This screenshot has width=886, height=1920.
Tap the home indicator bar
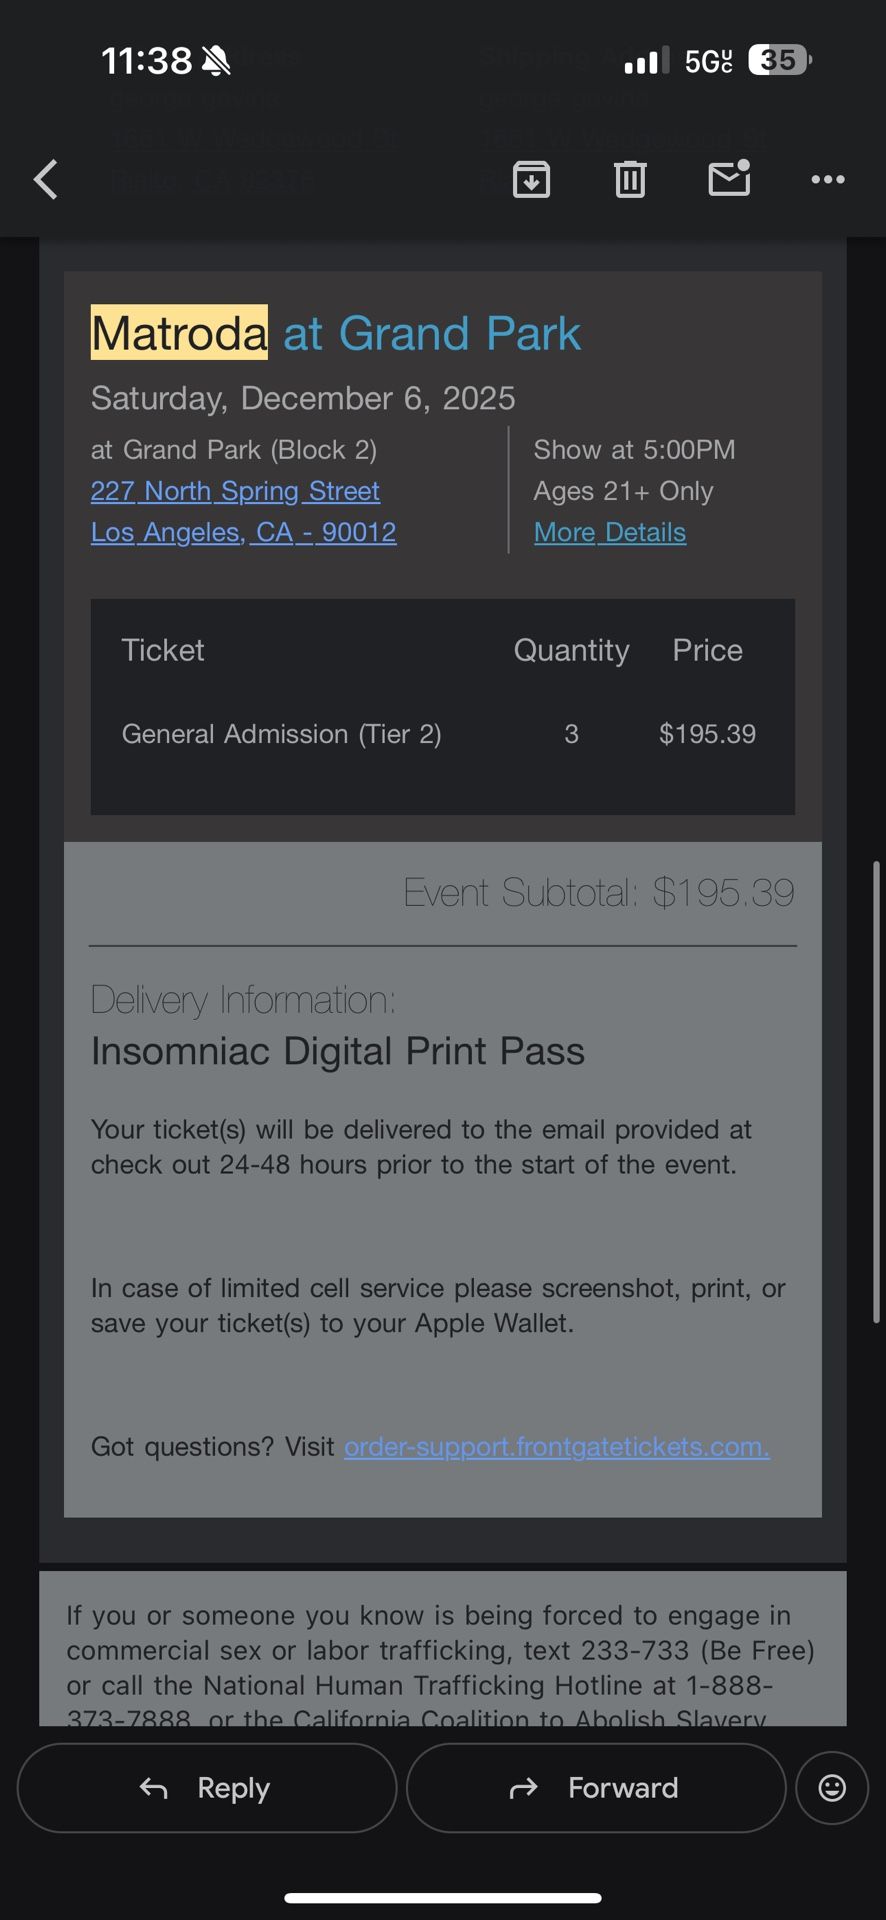tap(443, 1898)
